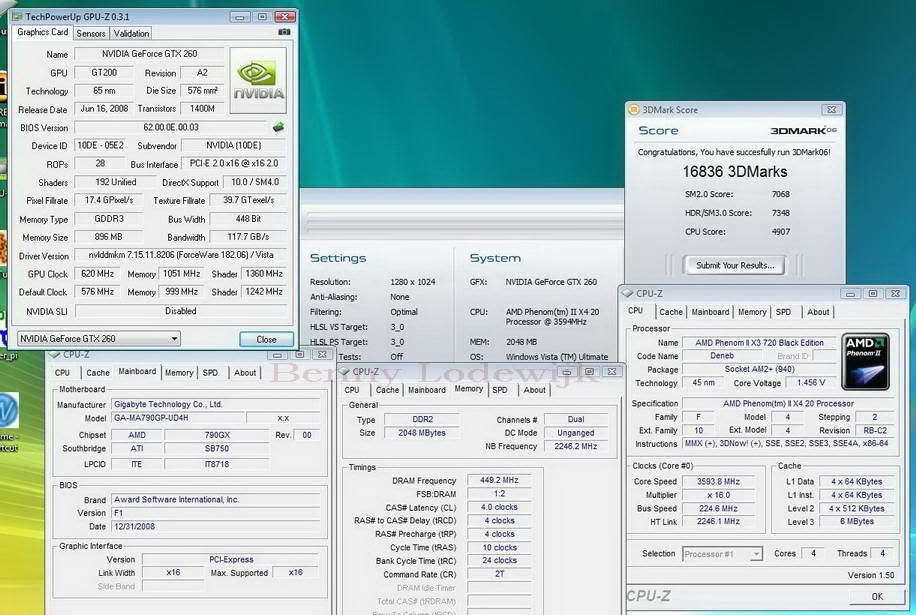Open the About tab in the CPU-Z memory timings window

click(534, 390)
